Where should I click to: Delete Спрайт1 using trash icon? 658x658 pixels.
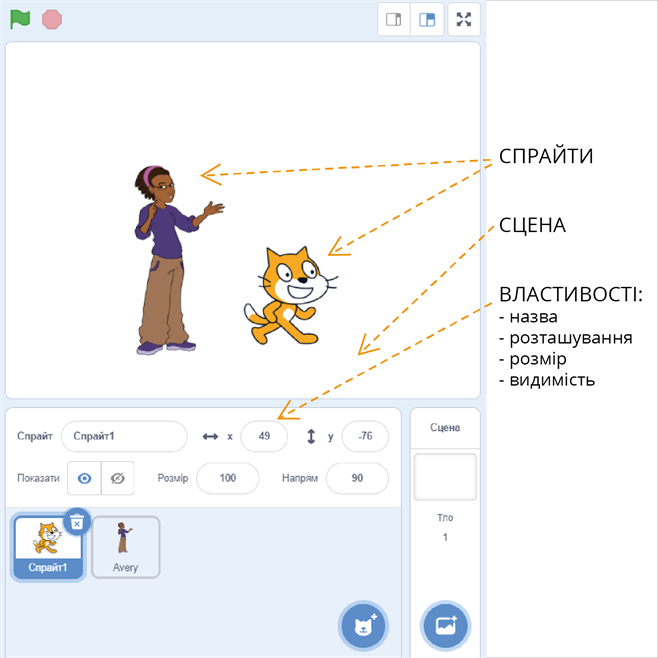click(x=77, y=521)
